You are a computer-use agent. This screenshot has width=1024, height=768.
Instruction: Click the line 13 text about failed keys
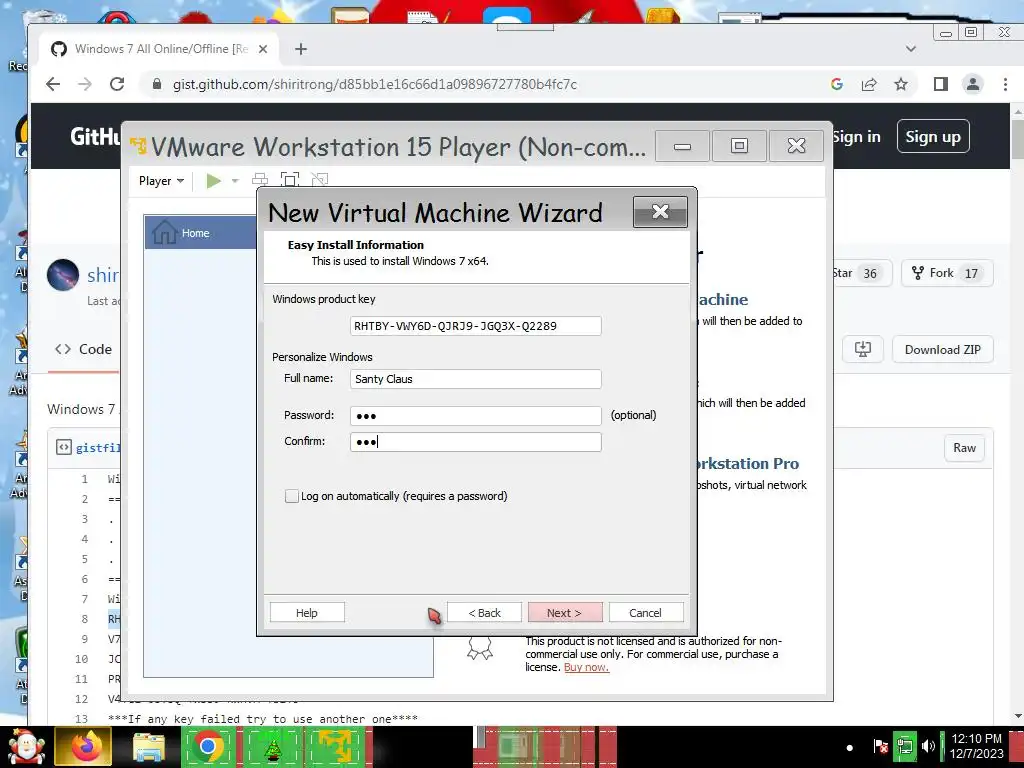(263, 719)
